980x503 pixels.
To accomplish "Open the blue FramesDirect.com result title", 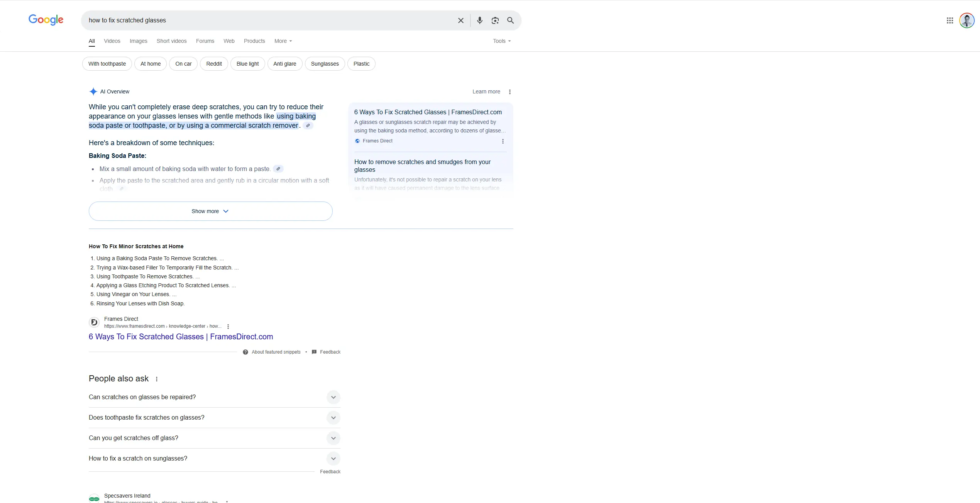I will click(x=181, y=337).
